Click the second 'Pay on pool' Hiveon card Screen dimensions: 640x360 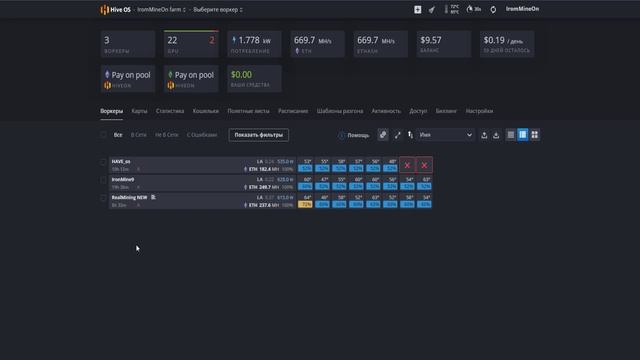click(x=191, y=79)
